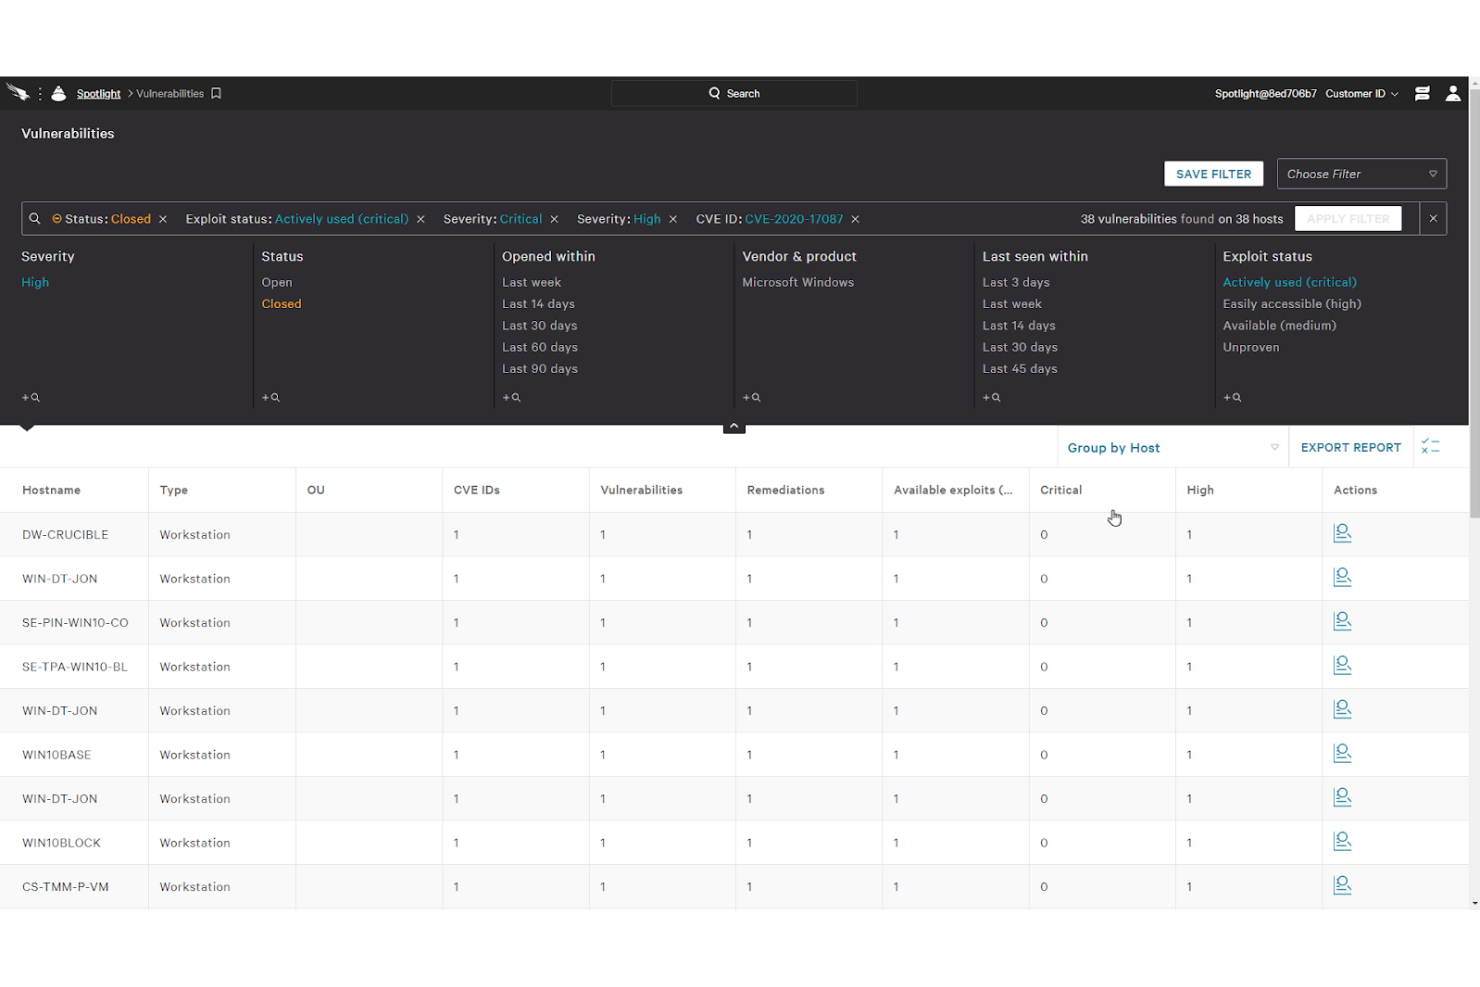Open the support chat icon
The height and width of the screenshot is (987, 1480).
point(1422,93)
